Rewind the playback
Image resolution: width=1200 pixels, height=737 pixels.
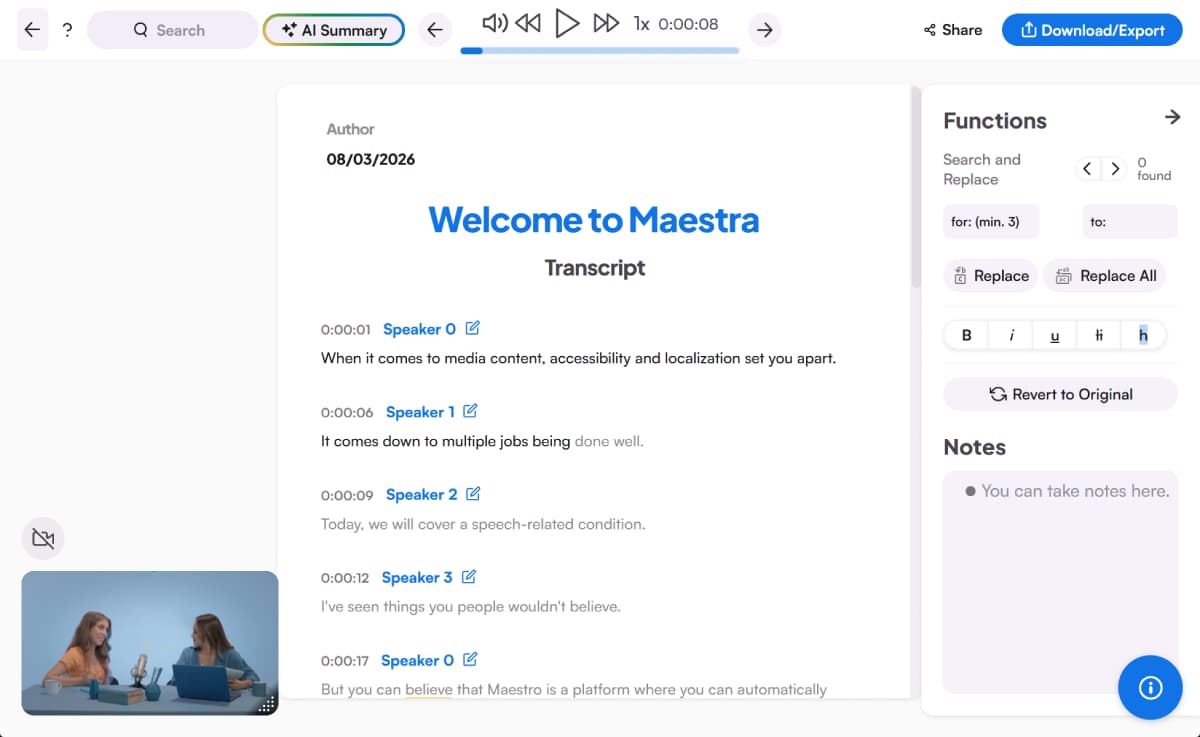click(x=528, y=23)
